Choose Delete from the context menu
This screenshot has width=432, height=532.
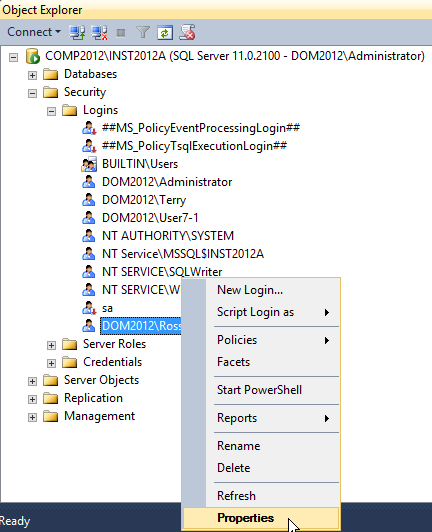coord(261,468)
